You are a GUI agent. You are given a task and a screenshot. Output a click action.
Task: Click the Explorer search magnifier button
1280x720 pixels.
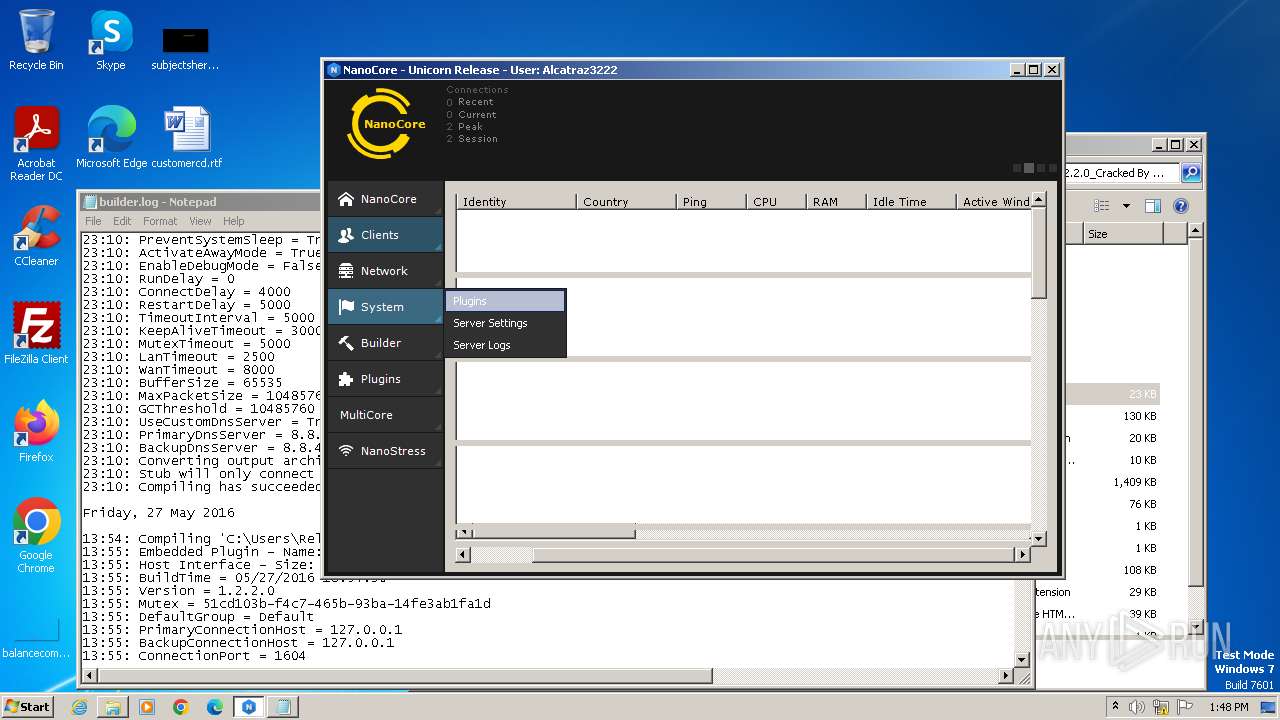[1191, 173]
